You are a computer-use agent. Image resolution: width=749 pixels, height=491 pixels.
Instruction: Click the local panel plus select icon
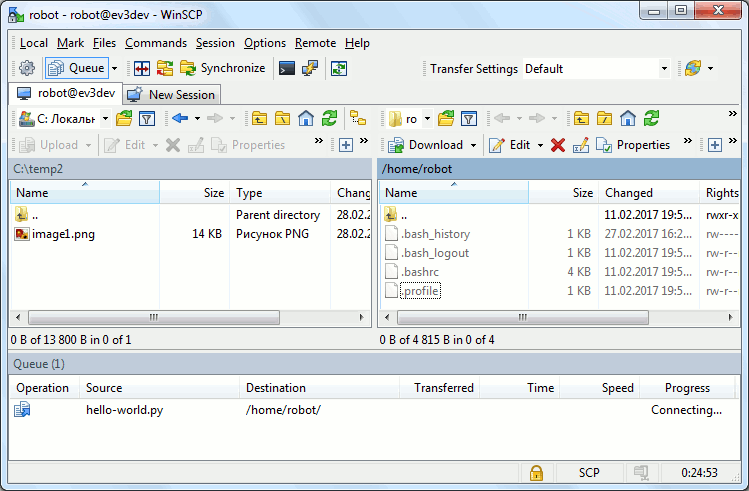pos(345,145)
